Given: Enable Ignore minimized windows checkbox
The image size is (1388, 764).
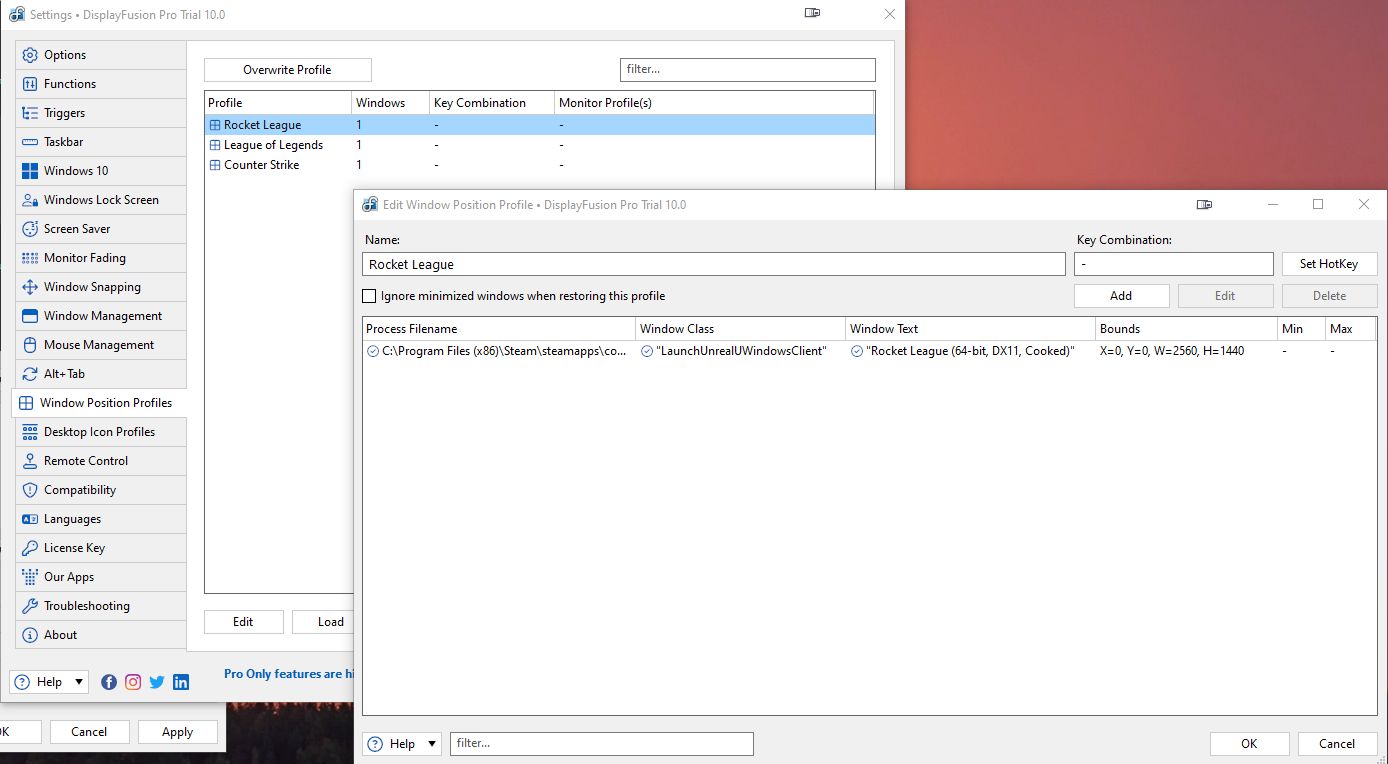Looking at the screenshot, I should click(x=369, y=296).
